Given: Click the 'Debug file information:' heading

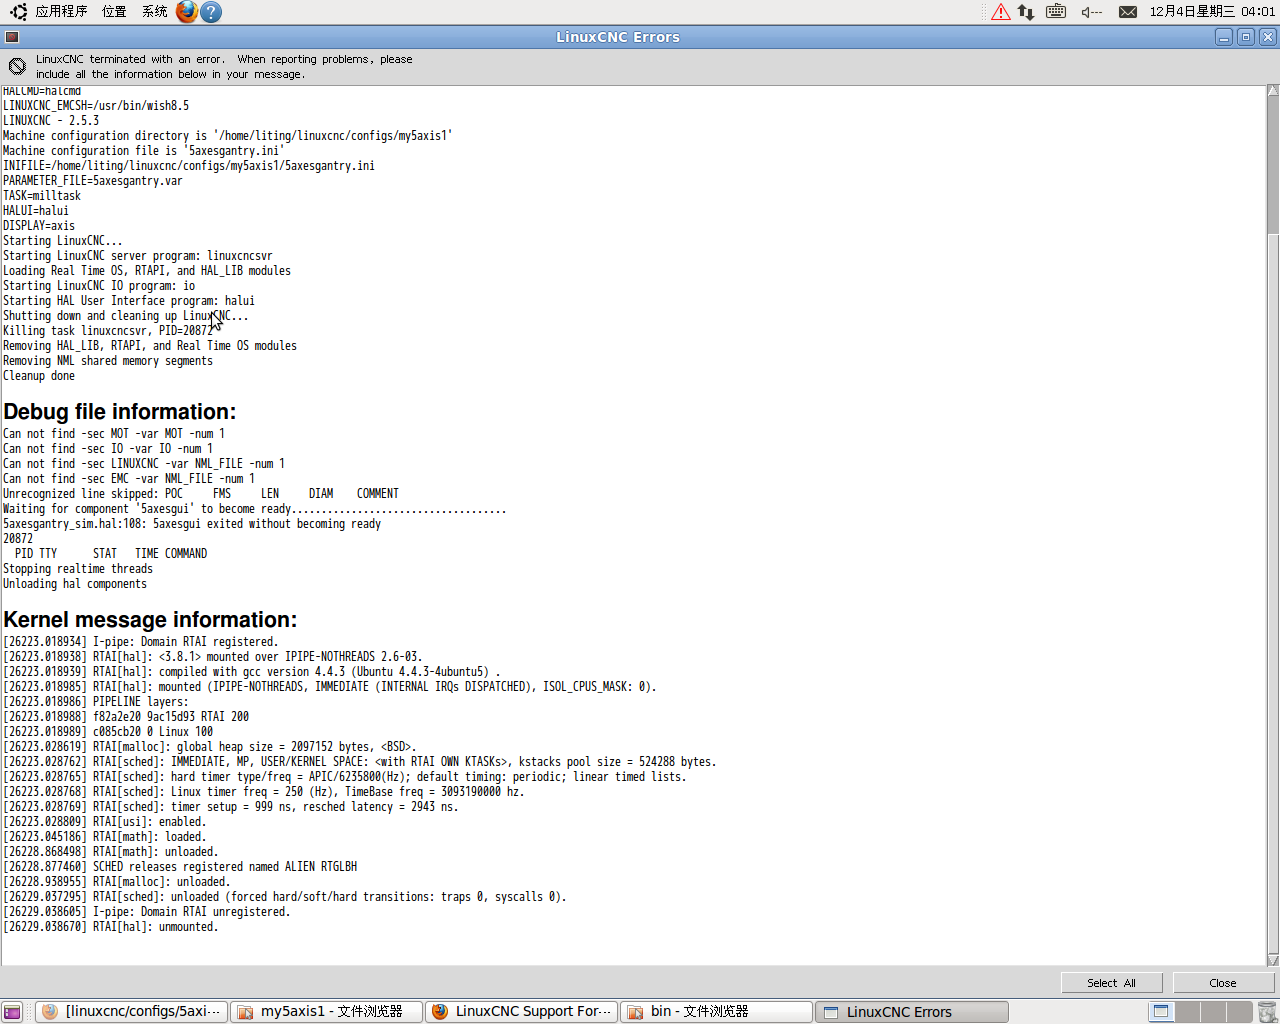Looking at the screenshot, I should click(x=120, y=412).
